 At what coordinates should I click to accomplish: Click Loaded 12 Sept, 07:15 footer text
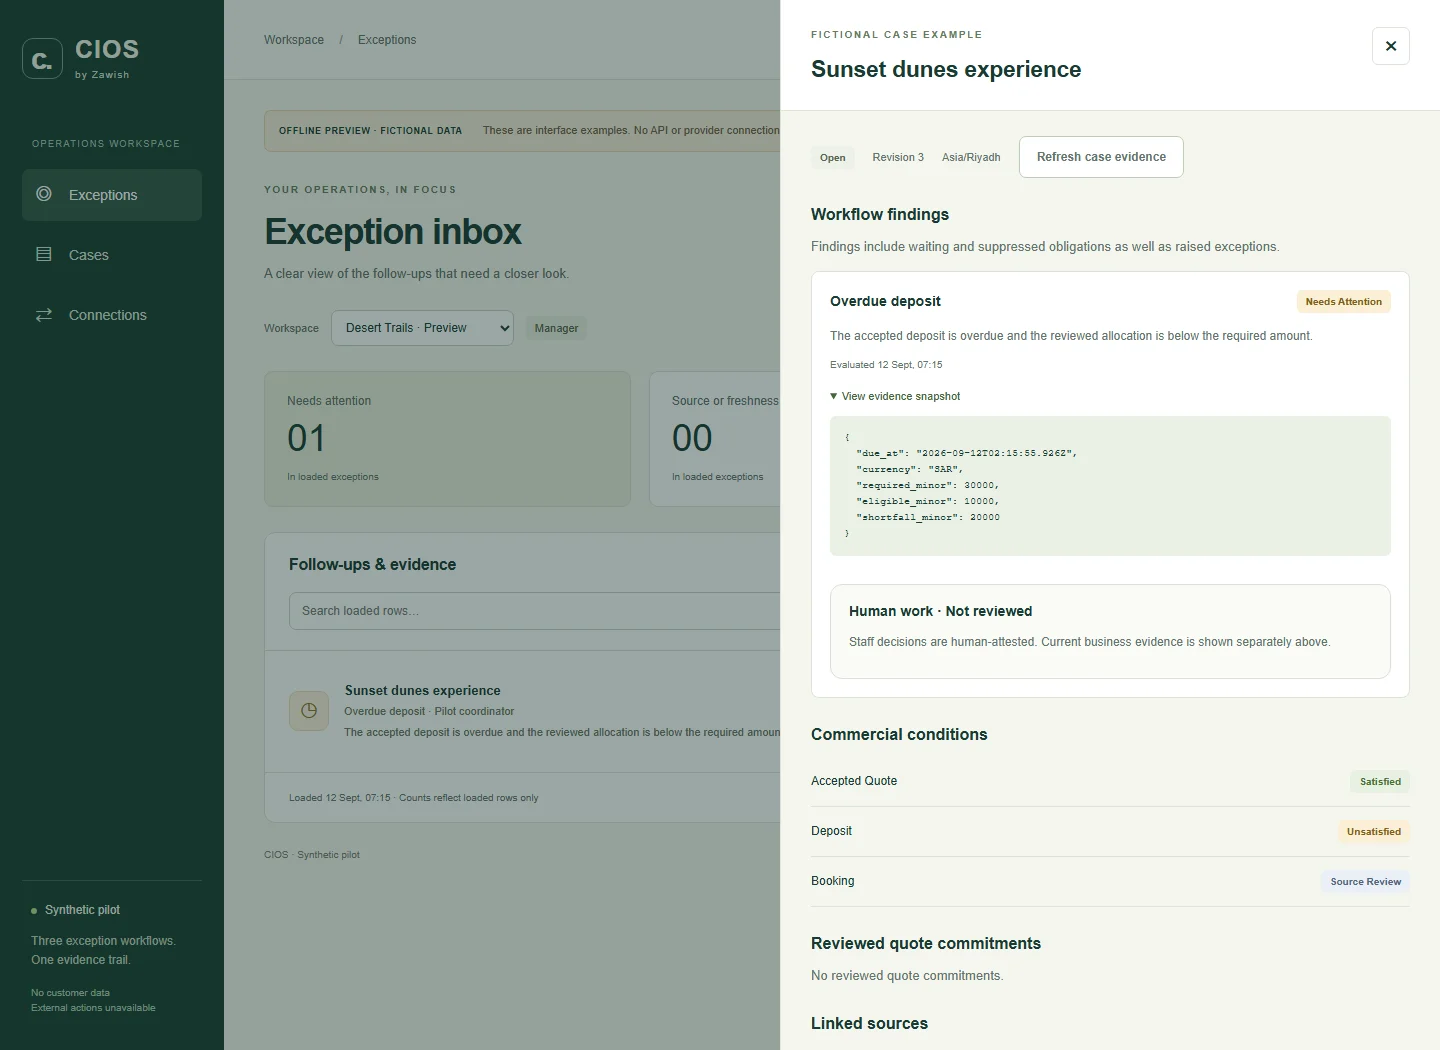pyautogui.click(x=413, y=798)
